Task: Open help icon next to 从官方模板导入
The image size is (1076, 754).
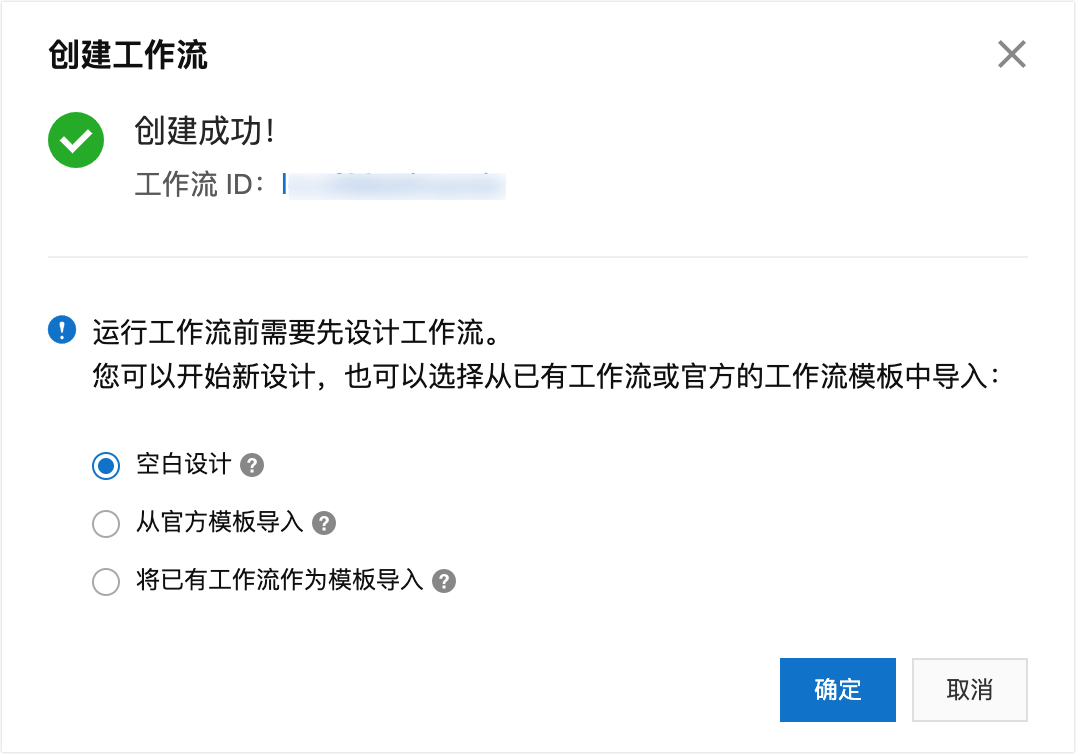Action: [324, 523]
